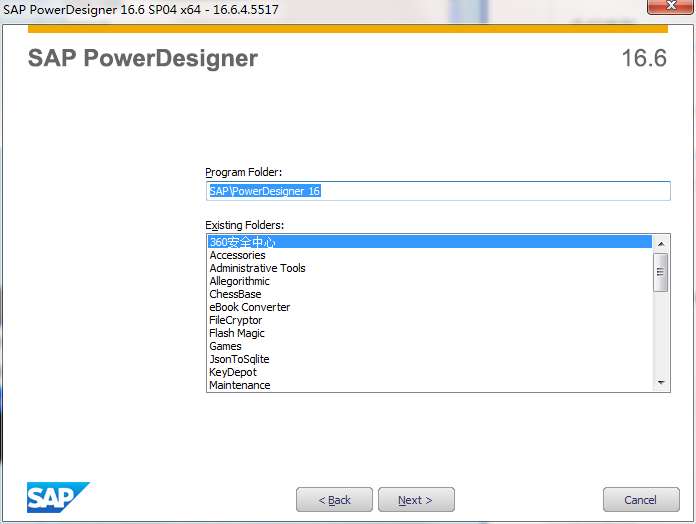Choose the Maintenance folder

point(239,385)
